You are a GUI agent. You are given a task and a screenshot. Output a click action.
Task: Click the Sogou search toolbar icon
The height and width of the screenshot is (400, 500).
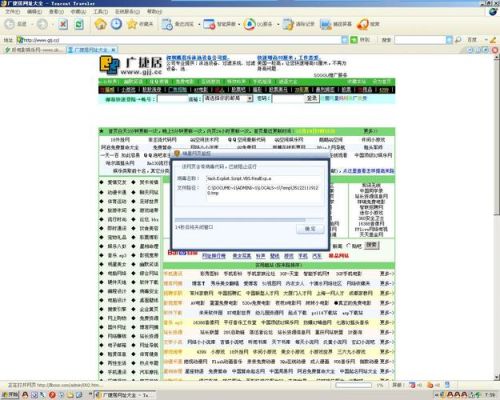[362, 24]
